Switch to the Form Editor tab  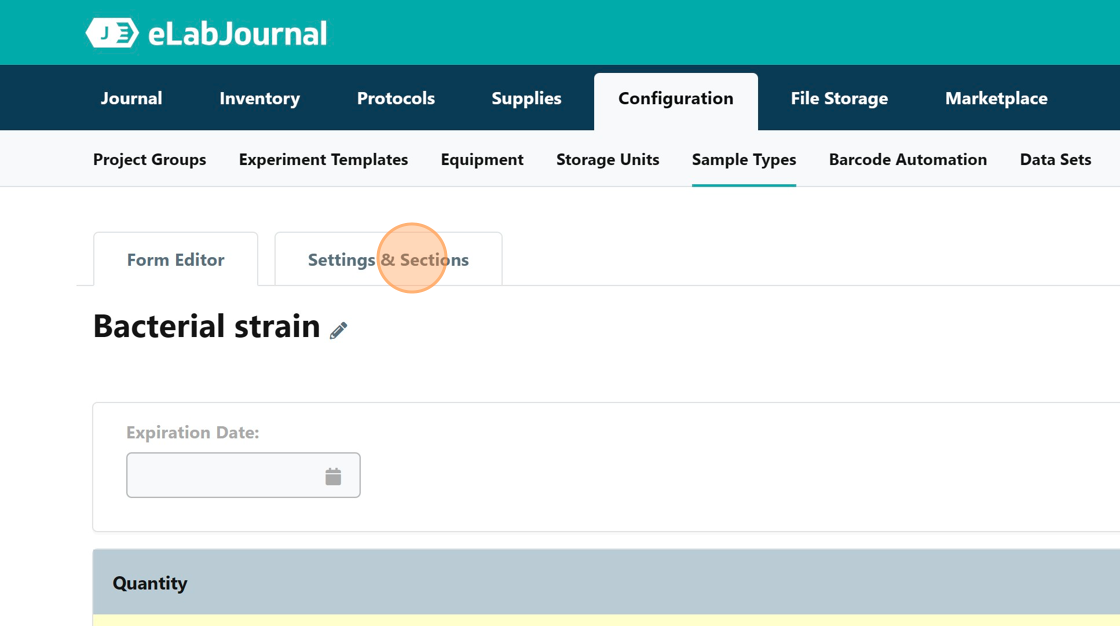[x=176, y=259]
